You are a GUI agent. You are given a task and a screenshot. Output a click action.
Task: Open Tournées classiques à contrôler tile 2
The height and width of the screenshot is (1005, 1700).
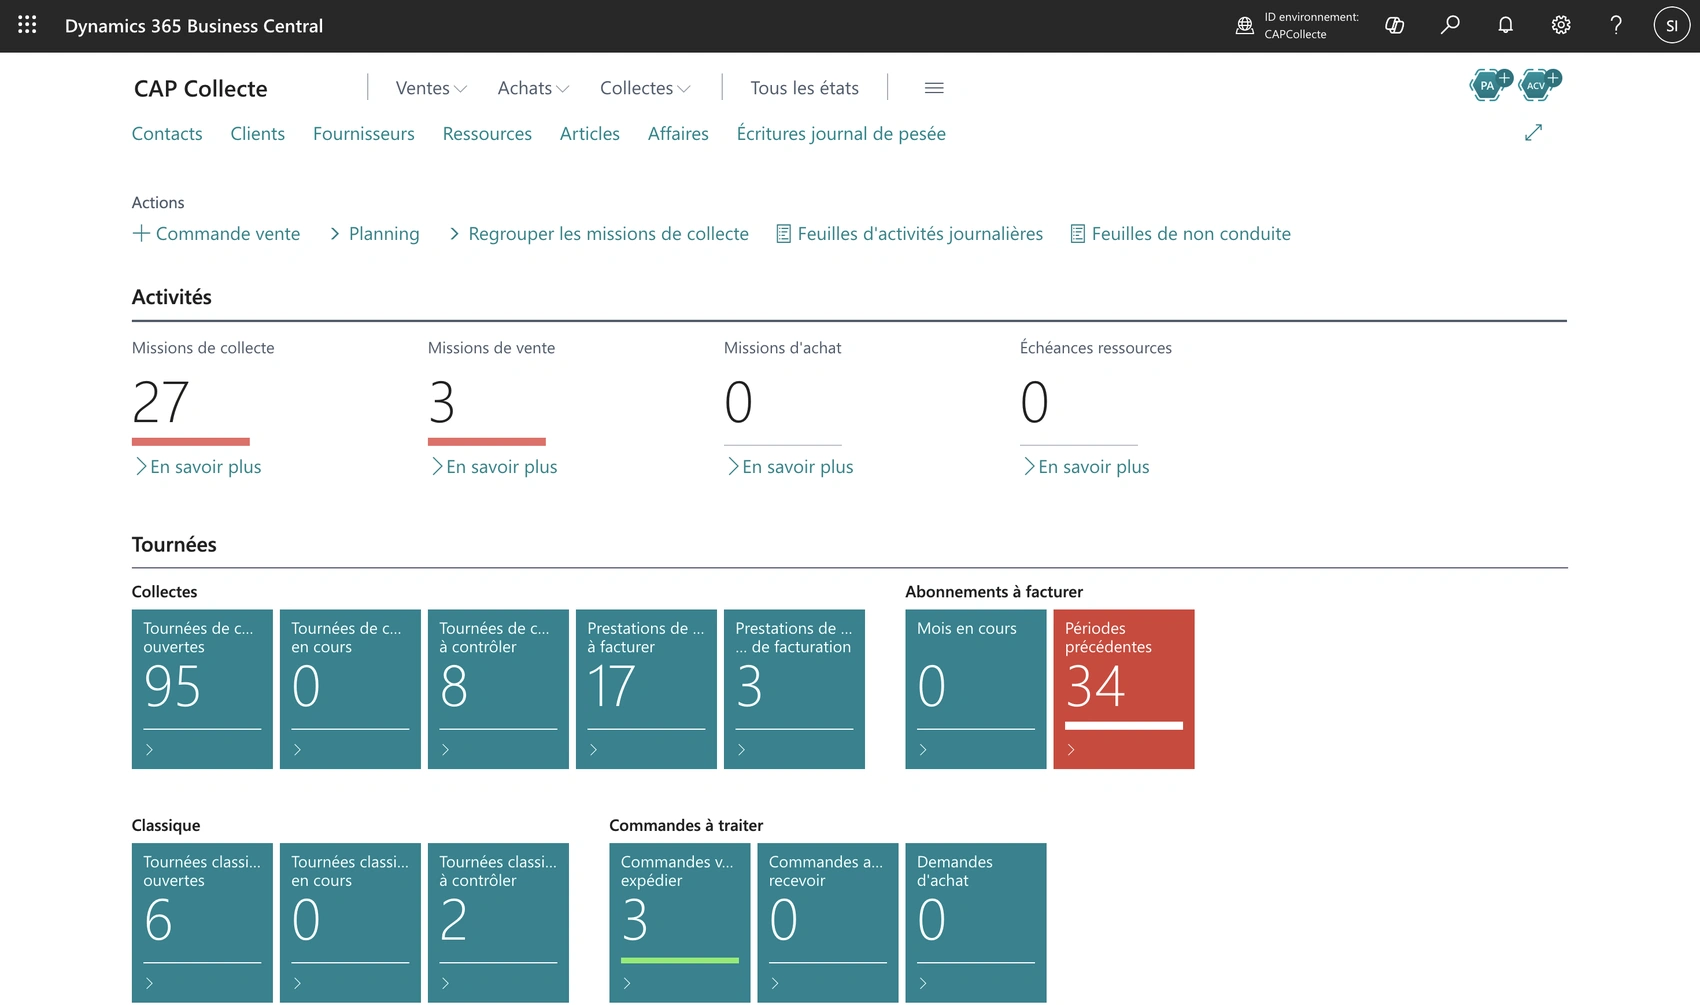(x=498, y=923)
